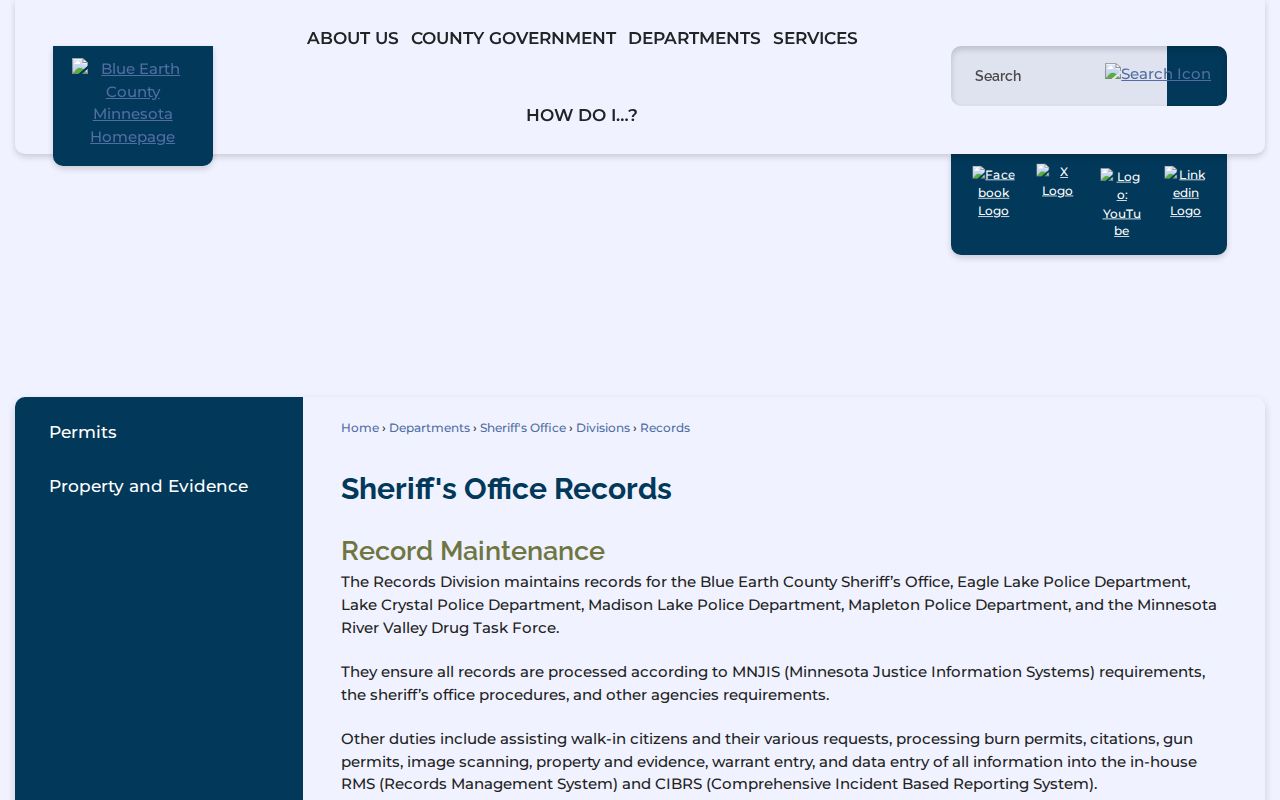Click the Search Icon button

[1158, 74]
